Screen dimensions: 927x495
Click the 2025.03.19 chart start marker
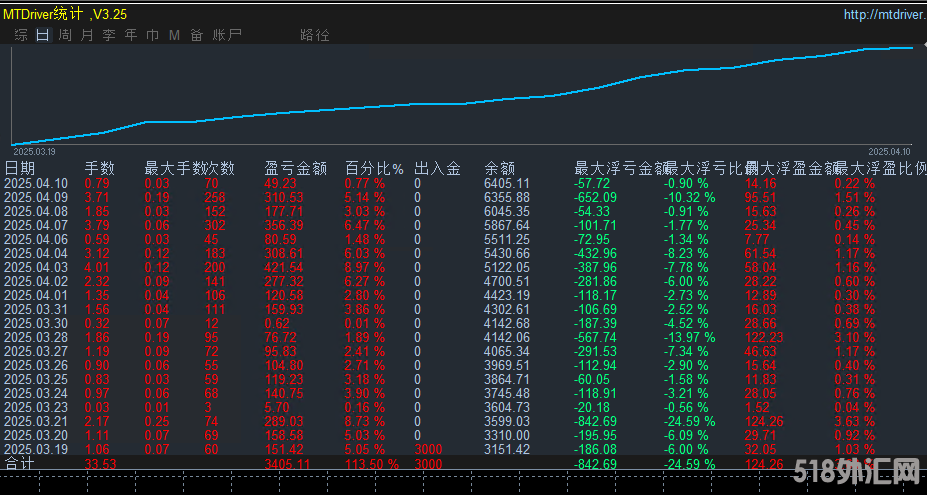click(x=34, y=151)
